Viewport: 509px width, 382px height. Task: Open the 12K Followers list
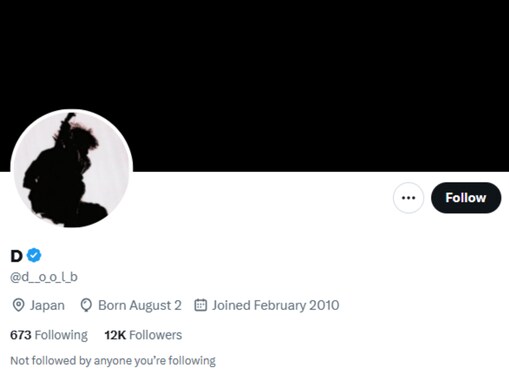click(x=143, y=335)
